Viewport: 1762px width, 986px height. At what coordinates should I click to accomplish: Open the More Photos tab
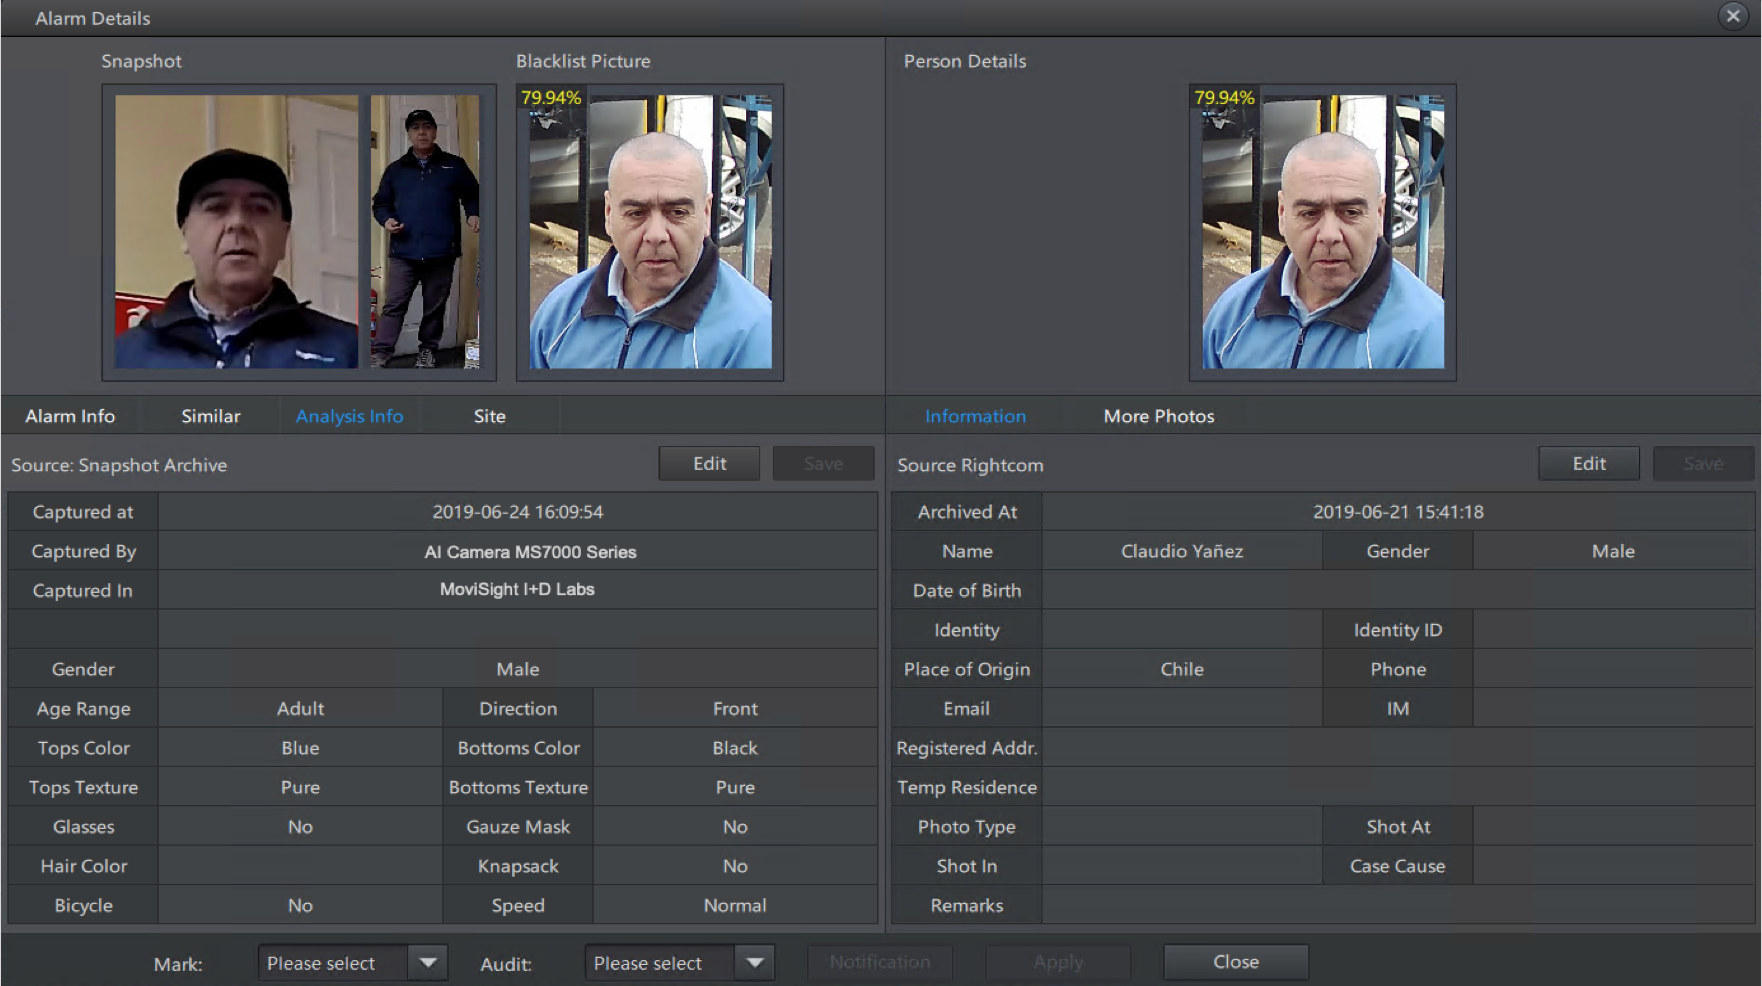coord(1158,416)
